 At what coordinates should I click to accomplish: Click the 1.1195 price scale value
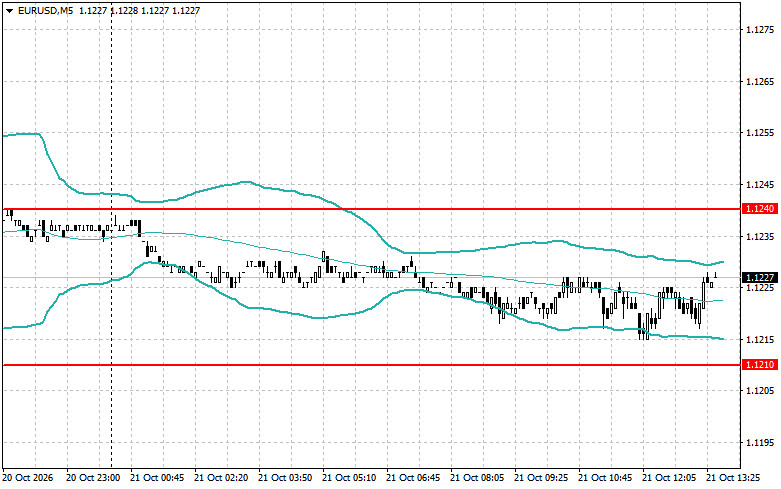pyautogui.click(x=760, y=443)
